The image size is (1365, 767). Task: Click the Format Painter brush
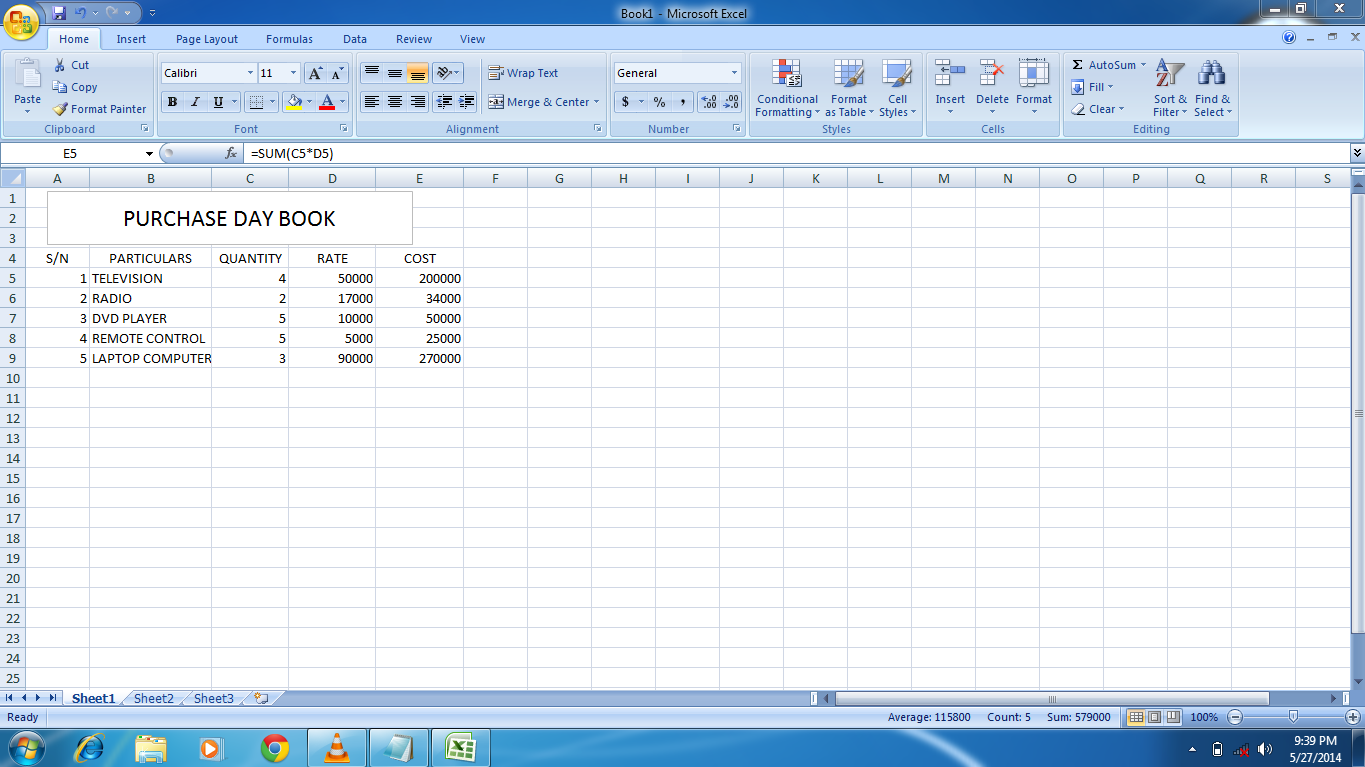pyautogui.click(x=100, y=109)
